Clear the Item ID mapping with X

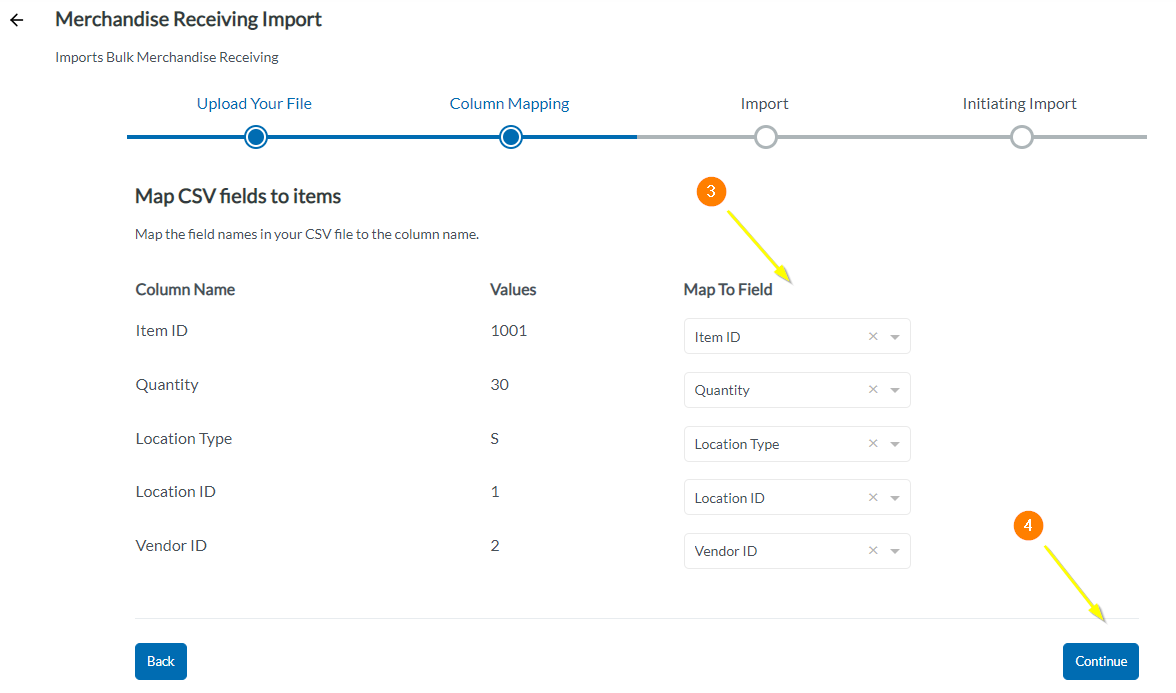tap(873, 337)
